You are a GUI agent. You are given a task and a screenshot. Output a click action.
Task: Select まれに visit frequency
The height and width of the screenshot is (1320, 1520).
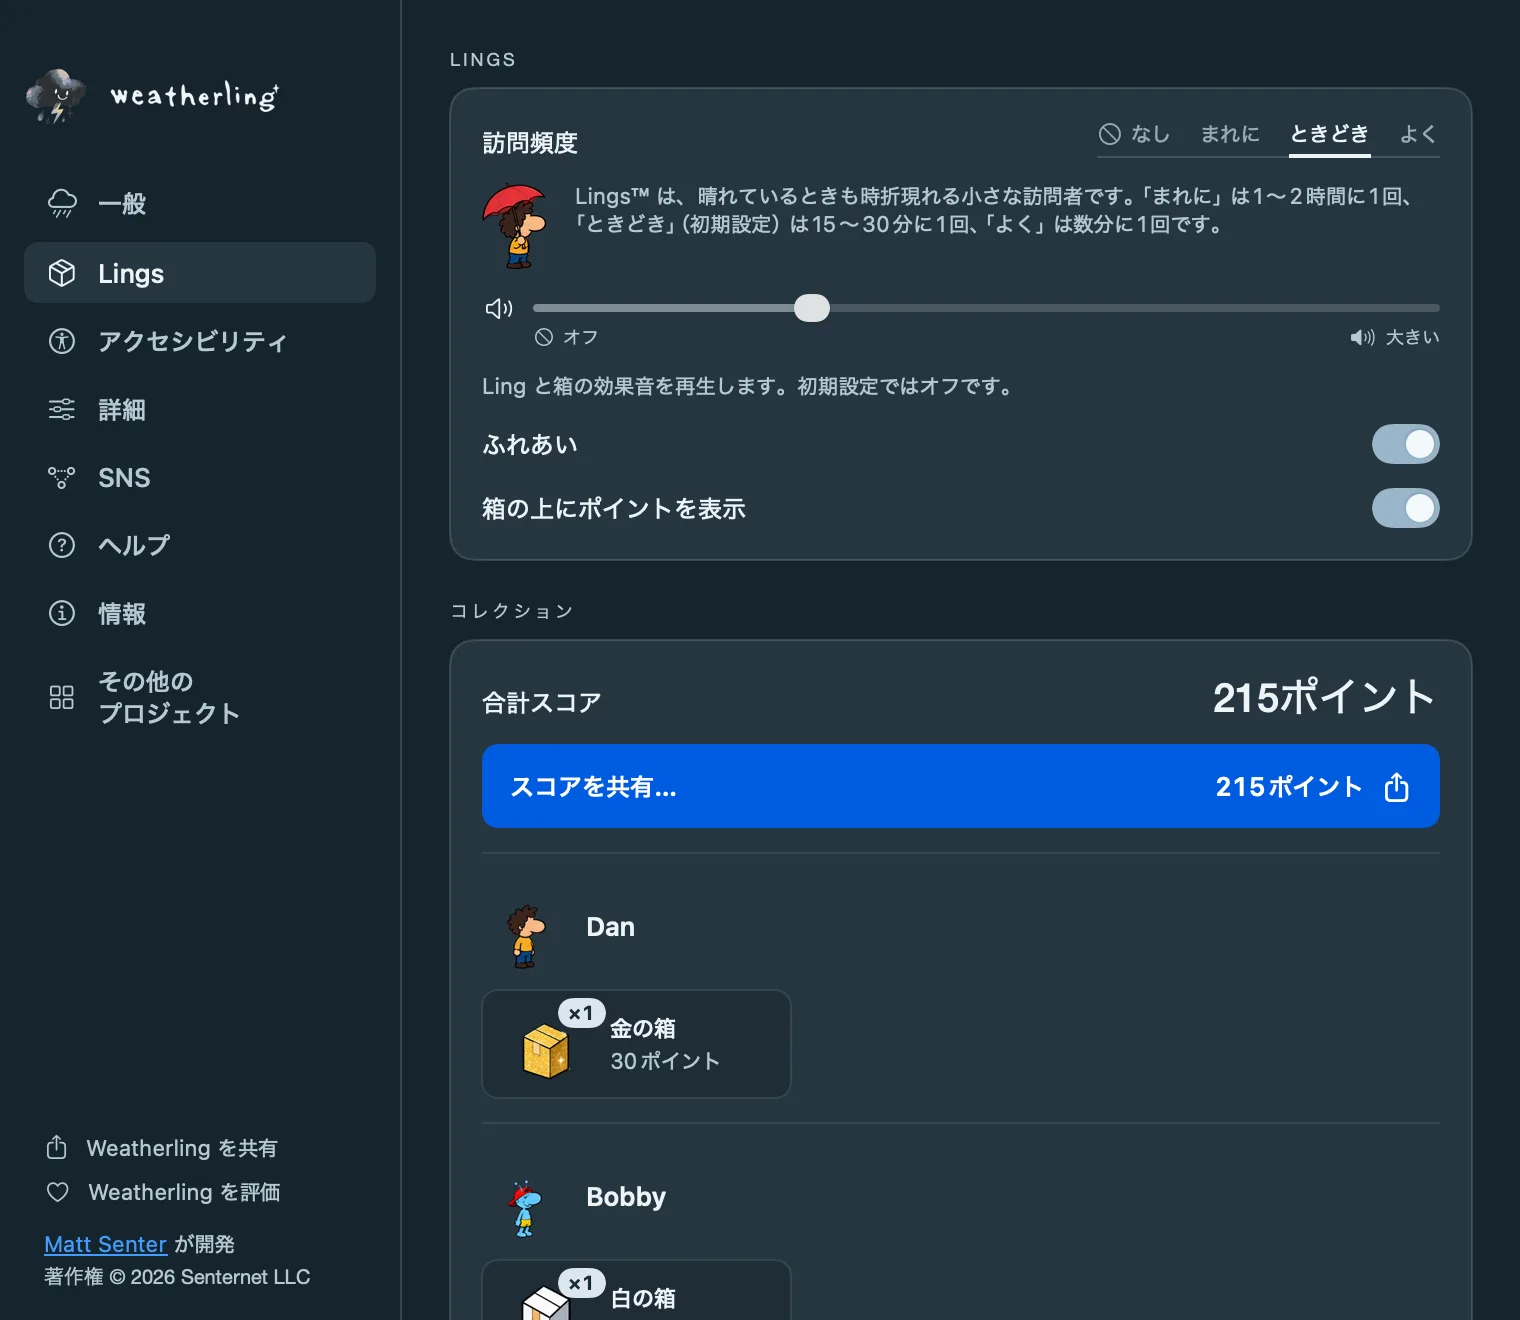[x=1230, y=134]
